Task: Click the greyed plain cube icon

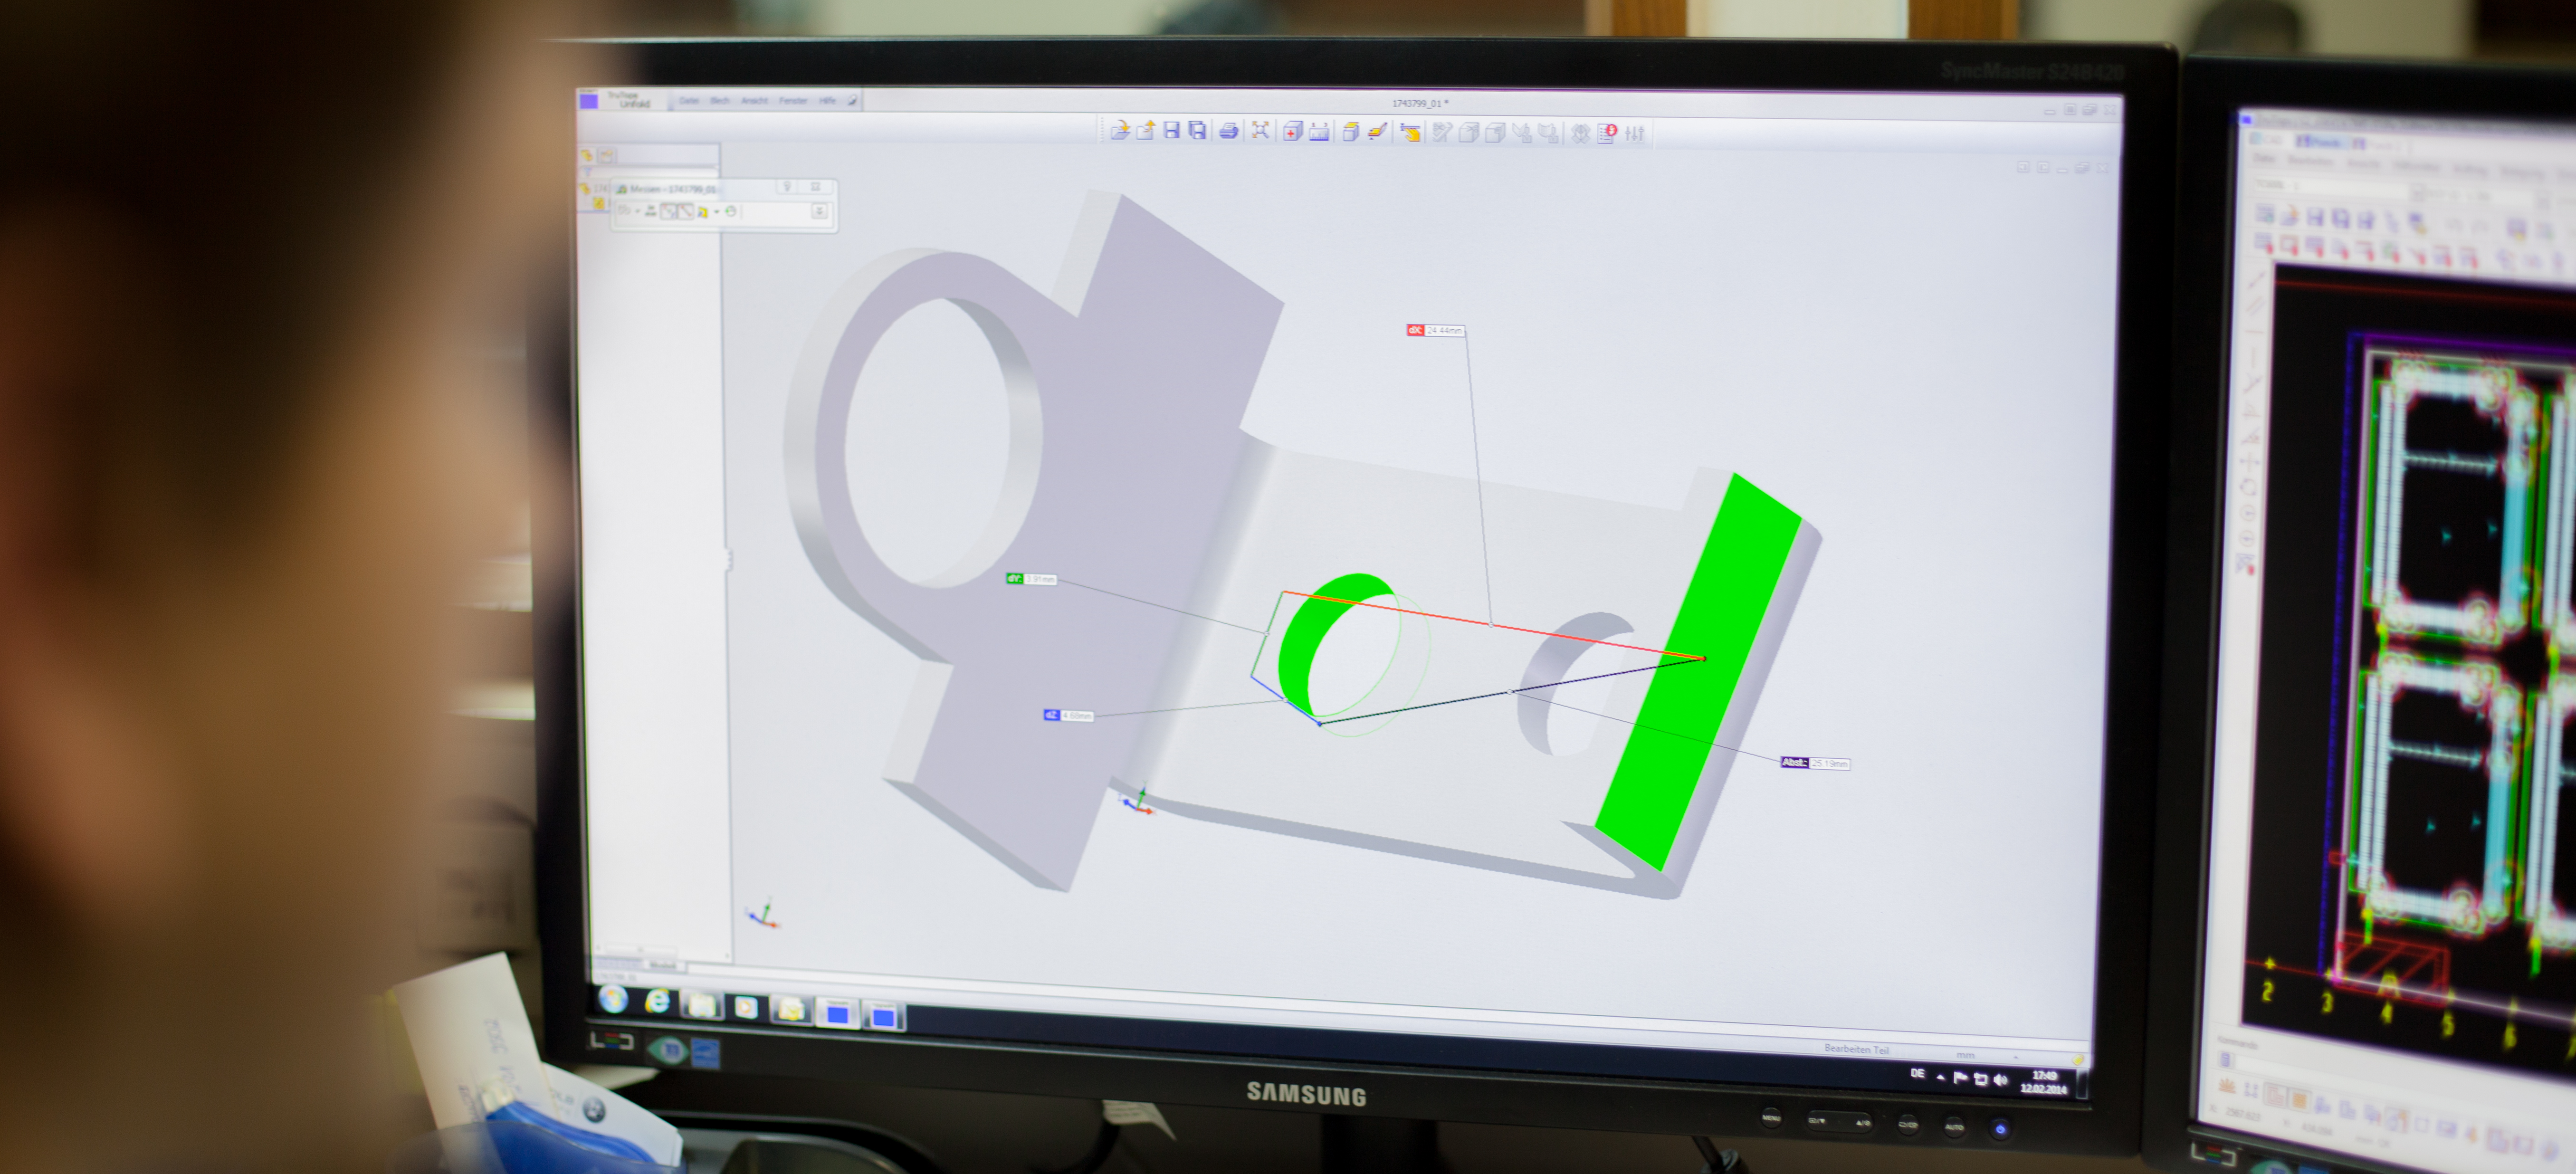Action: (1495, 132)
